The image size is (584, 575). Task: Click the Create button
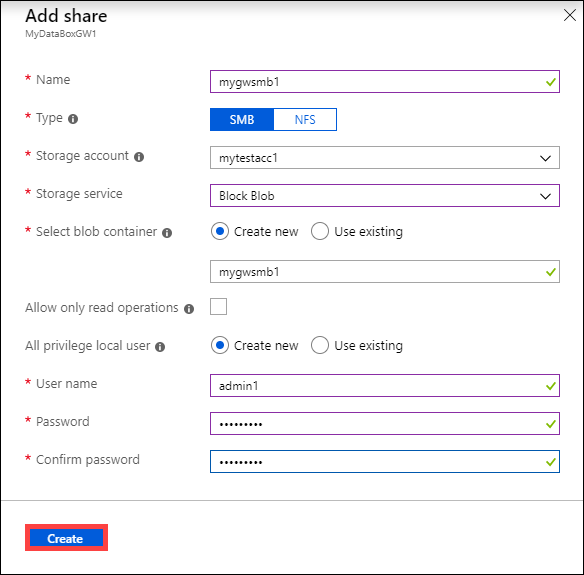pos(66,538)
